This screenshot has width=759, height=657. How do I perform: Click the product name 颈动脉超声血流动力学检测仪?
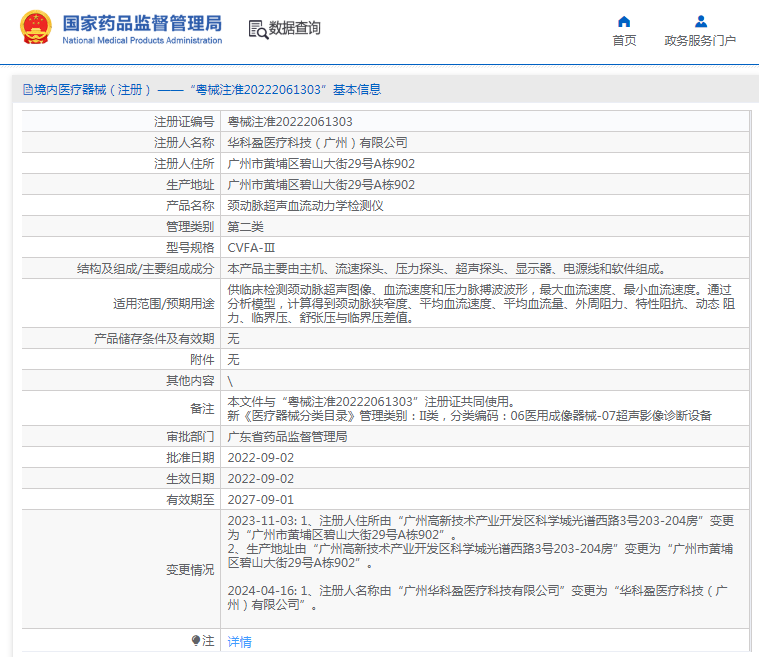tap(305, 206)
